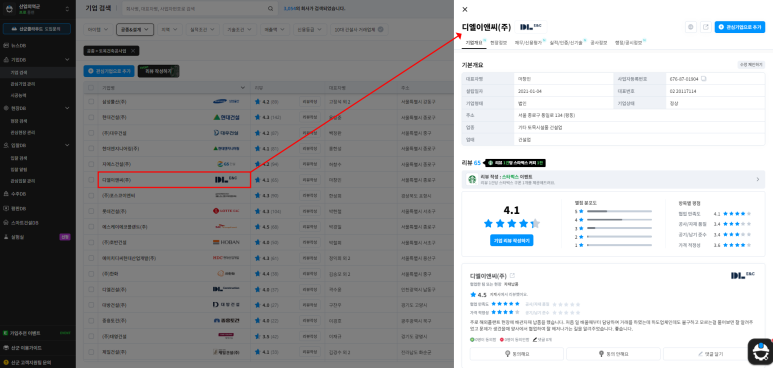
Task: Open the 공종&설계 filter dropdown
Action: click(135, 30)
